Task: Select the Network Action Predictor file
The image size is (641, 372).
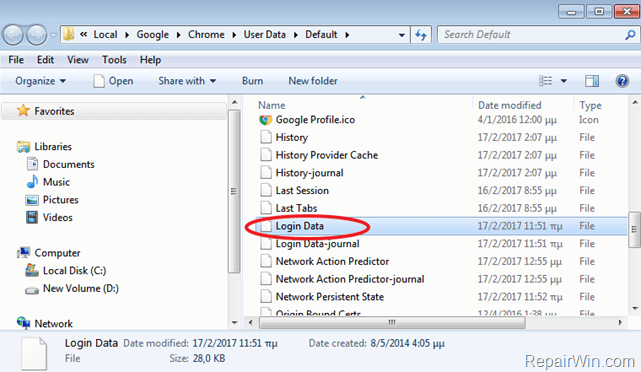Action: click(332, 261)
